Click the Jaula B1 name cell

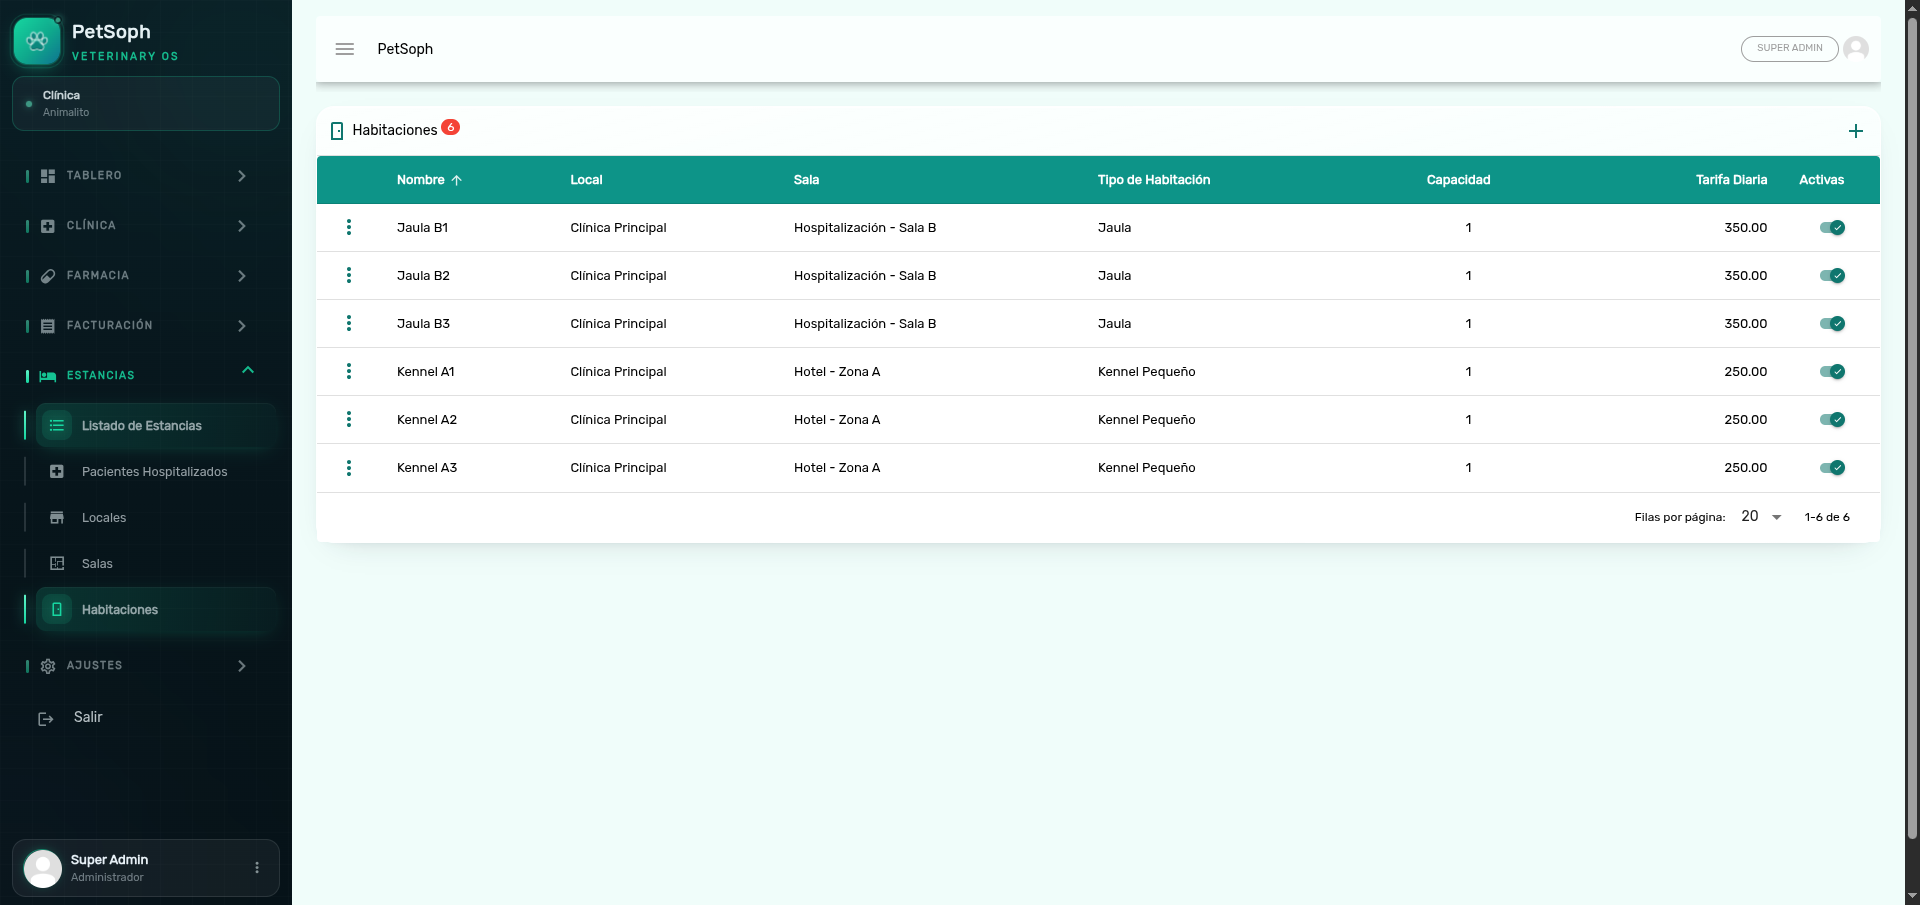click(x=422, y=228)
